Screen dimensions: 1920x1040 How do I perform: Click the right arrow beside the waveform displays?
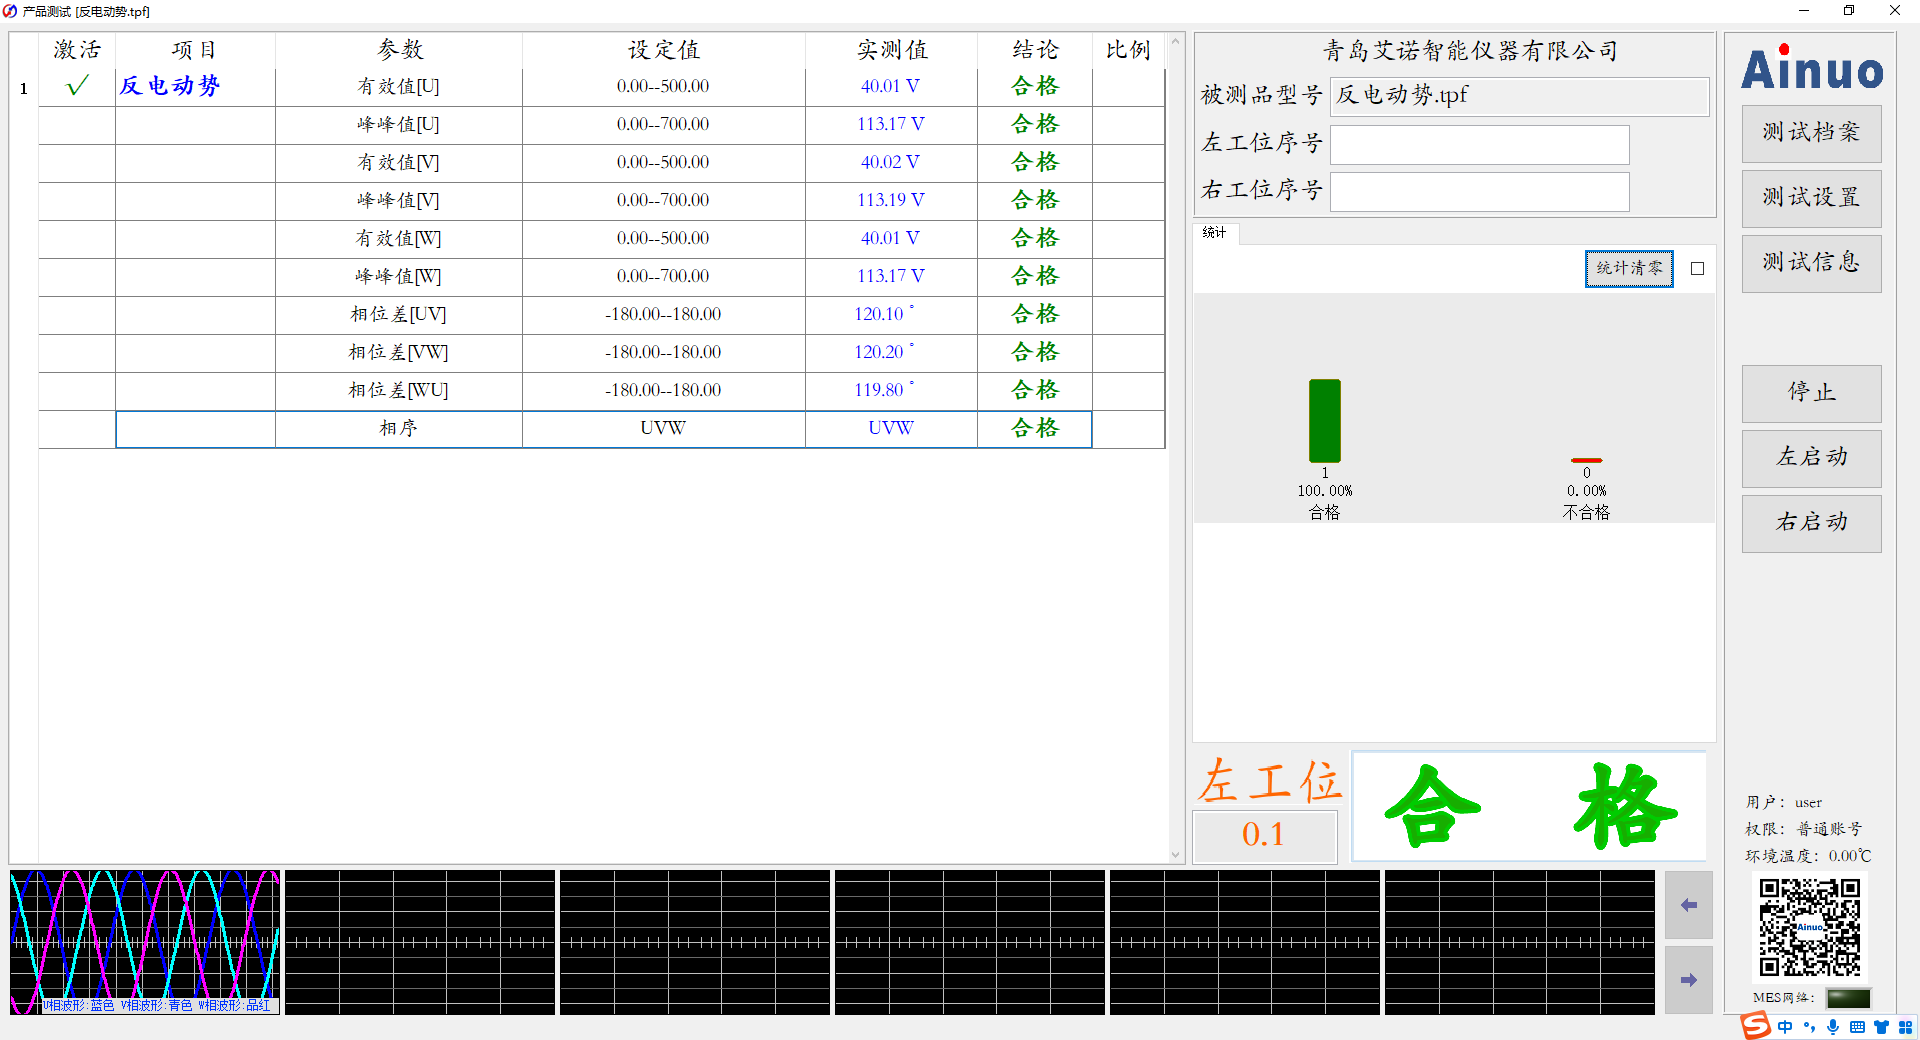1688,980
